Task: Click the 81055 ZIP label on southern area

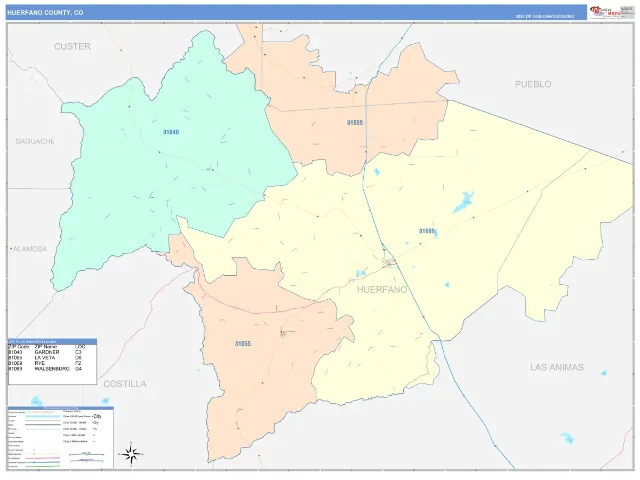Action: [242, 344]
